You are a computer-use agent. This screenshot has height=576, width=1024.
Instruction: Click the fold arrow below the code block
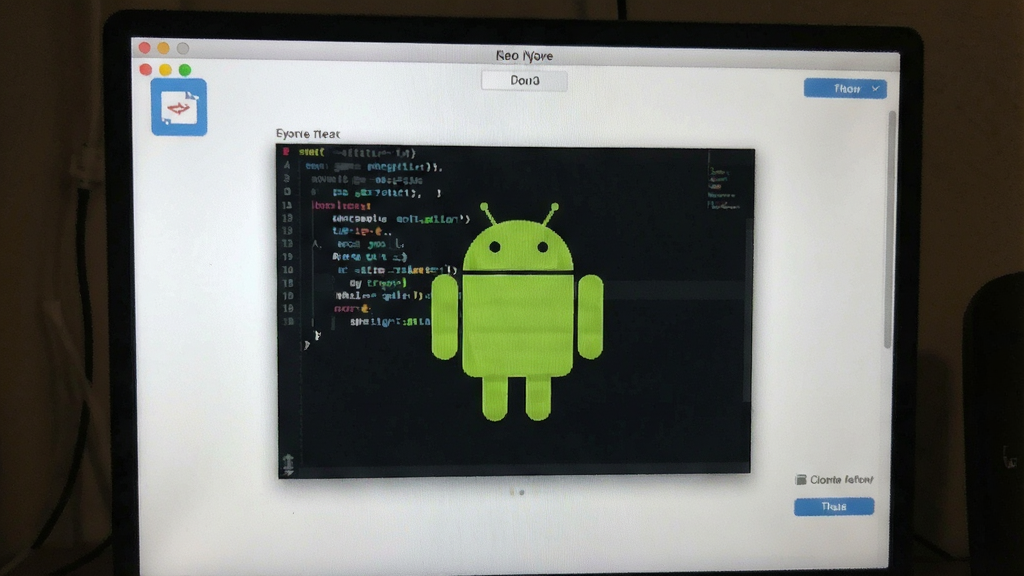pyautogui.click(x=306, y=345)
